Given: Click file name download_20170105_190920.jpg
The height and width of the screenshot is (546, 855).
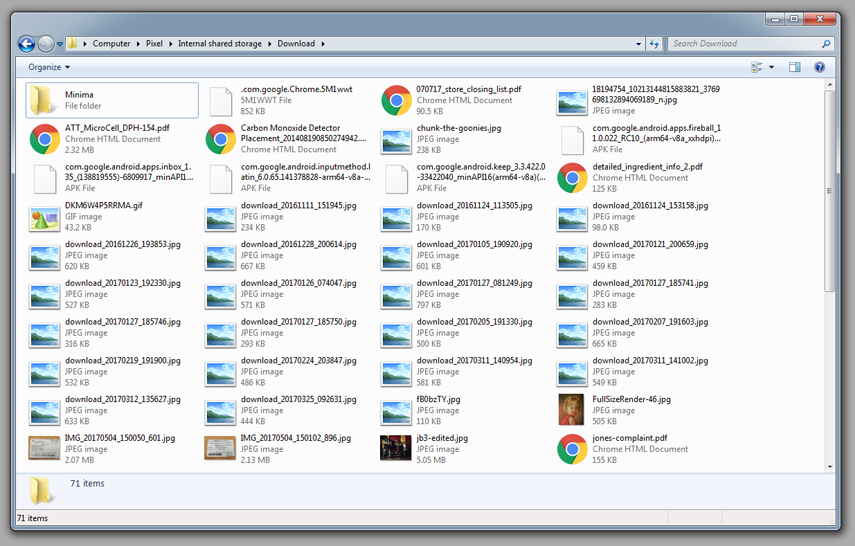Looking at the screenshot, I should coord(474,244).
